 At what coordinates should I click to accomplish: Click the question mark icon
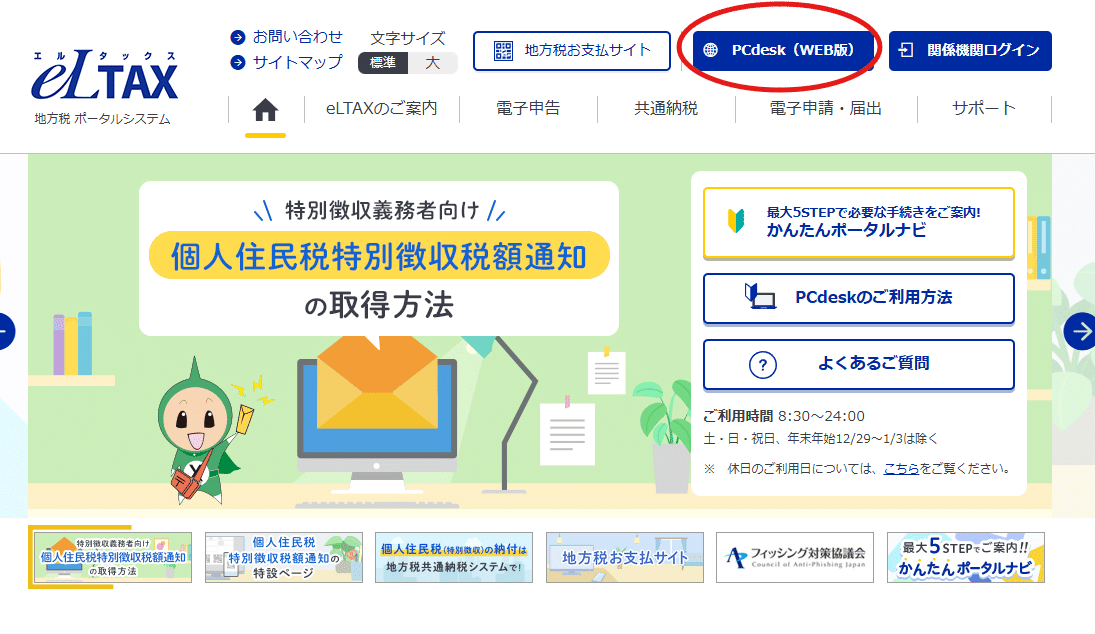[x=763, y=364]
